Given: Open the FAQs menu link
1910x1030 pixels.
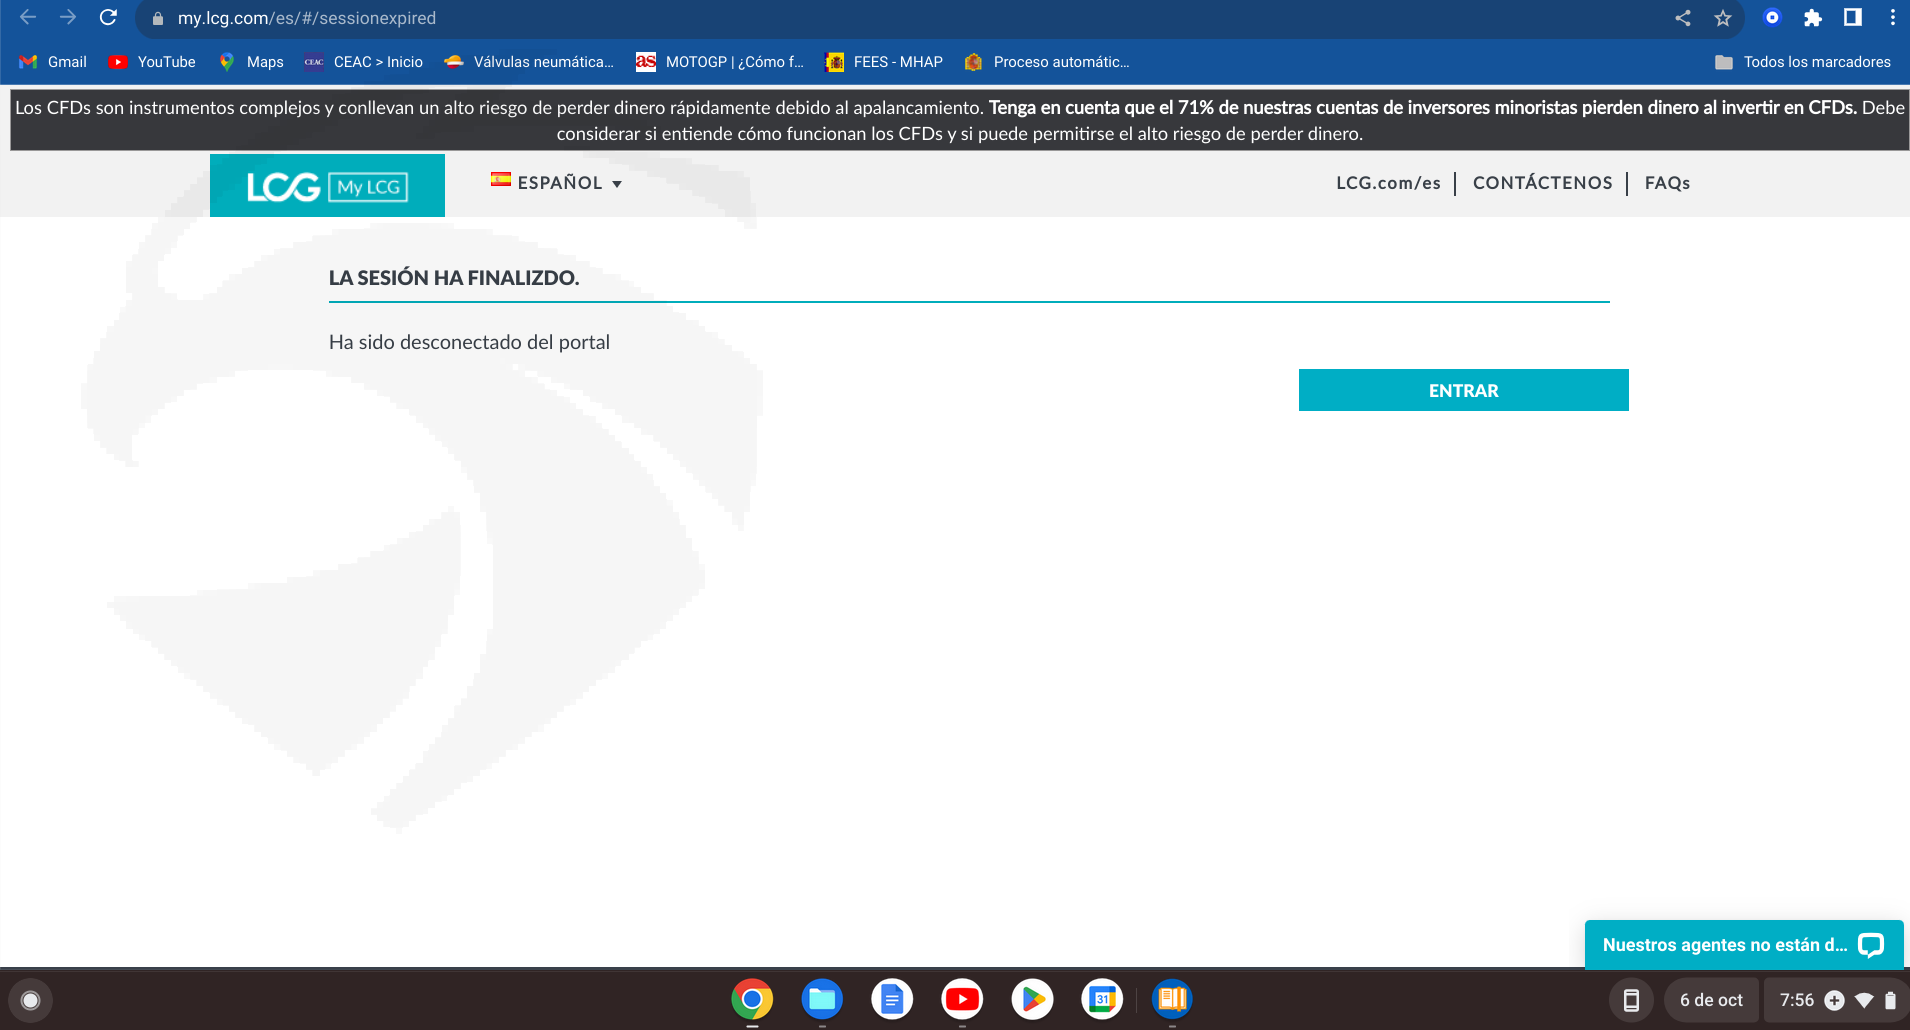Looking at the screenshot, I should click(x=1667, y=183).
